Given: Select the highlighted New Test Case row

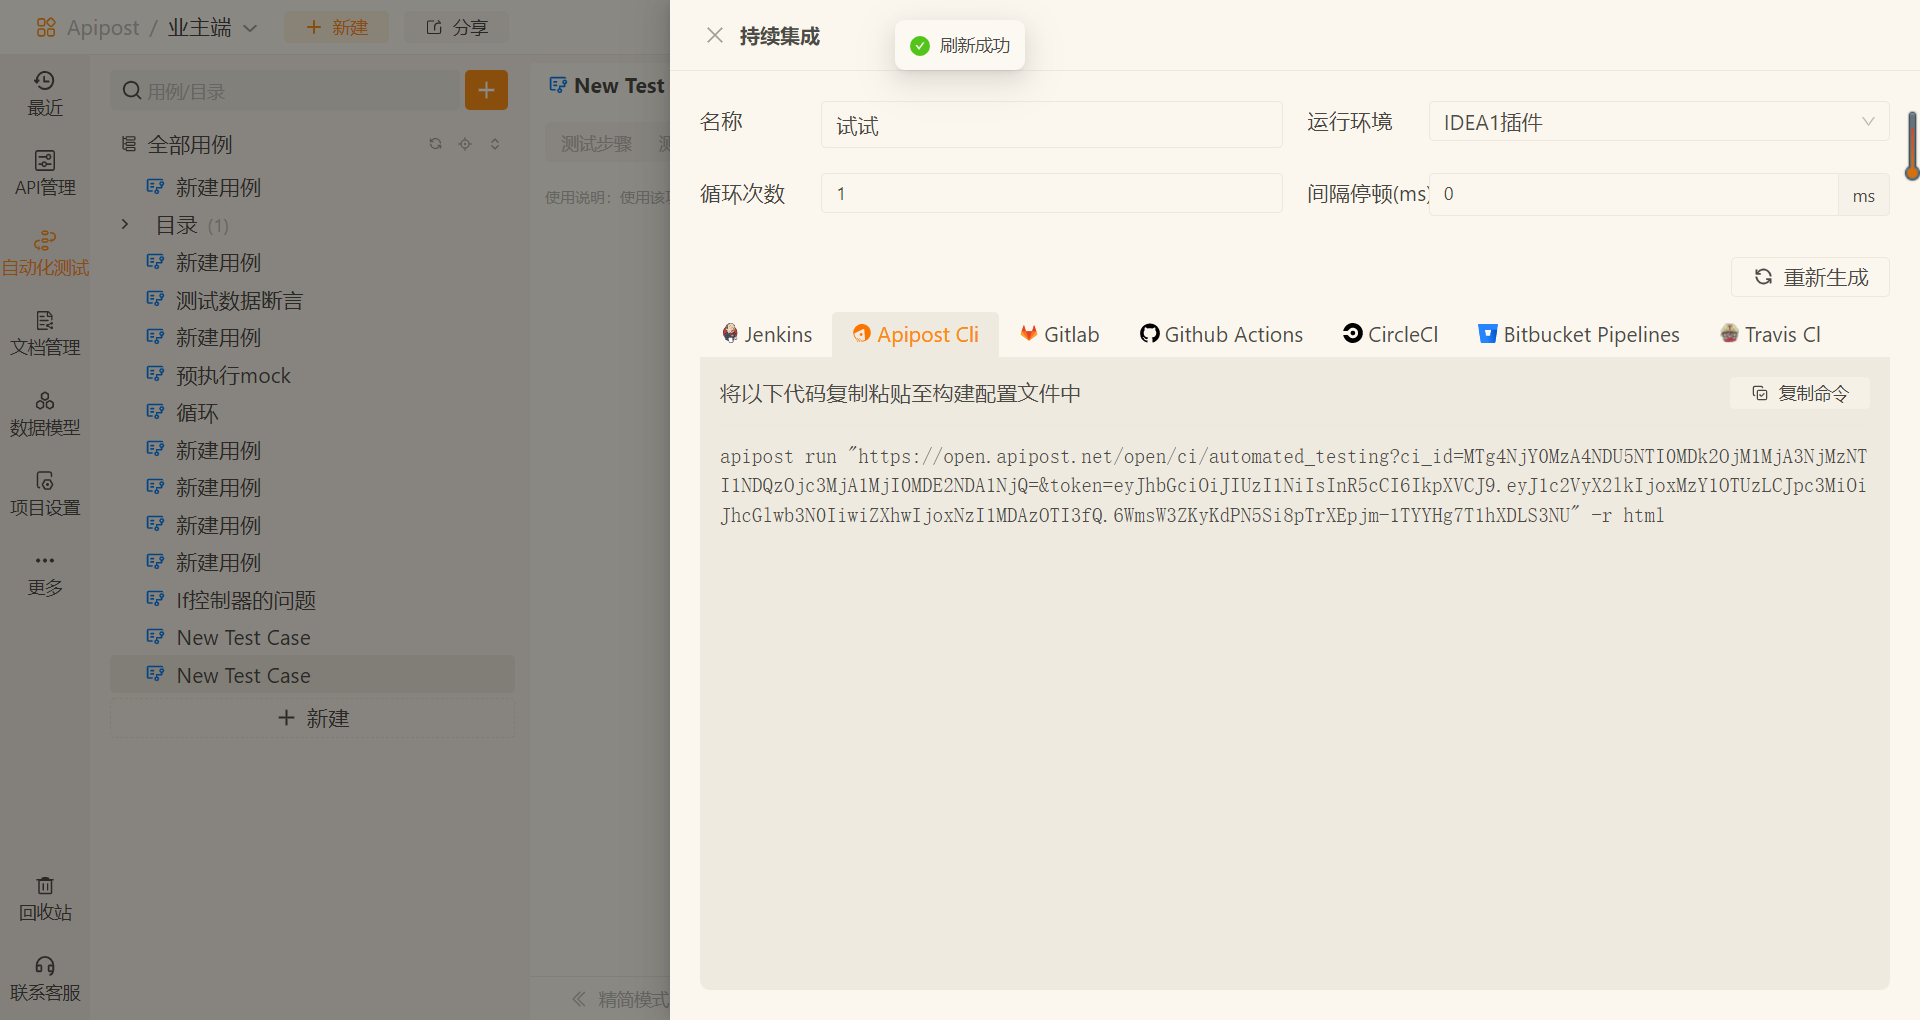Looking at the screenshot, I should pos(312,675).
